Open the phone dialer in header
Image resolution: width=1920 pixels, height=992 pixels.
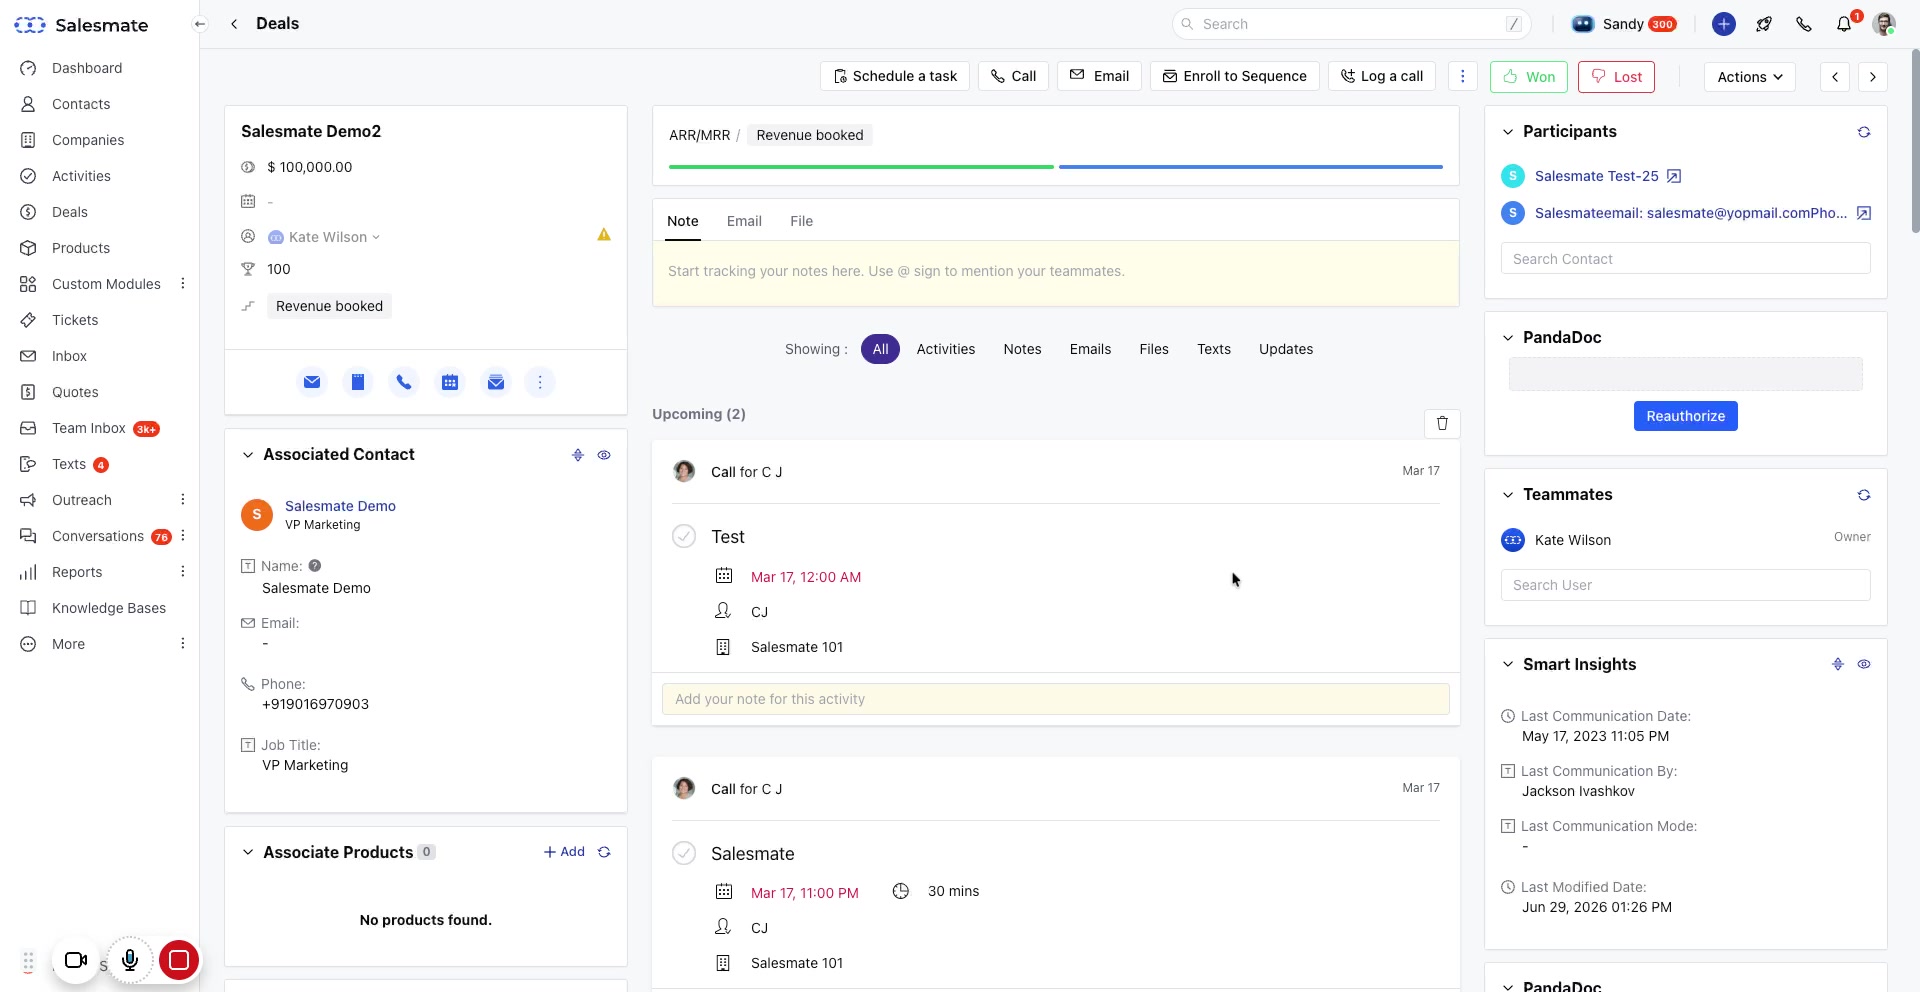click(x=1804, y=24)
